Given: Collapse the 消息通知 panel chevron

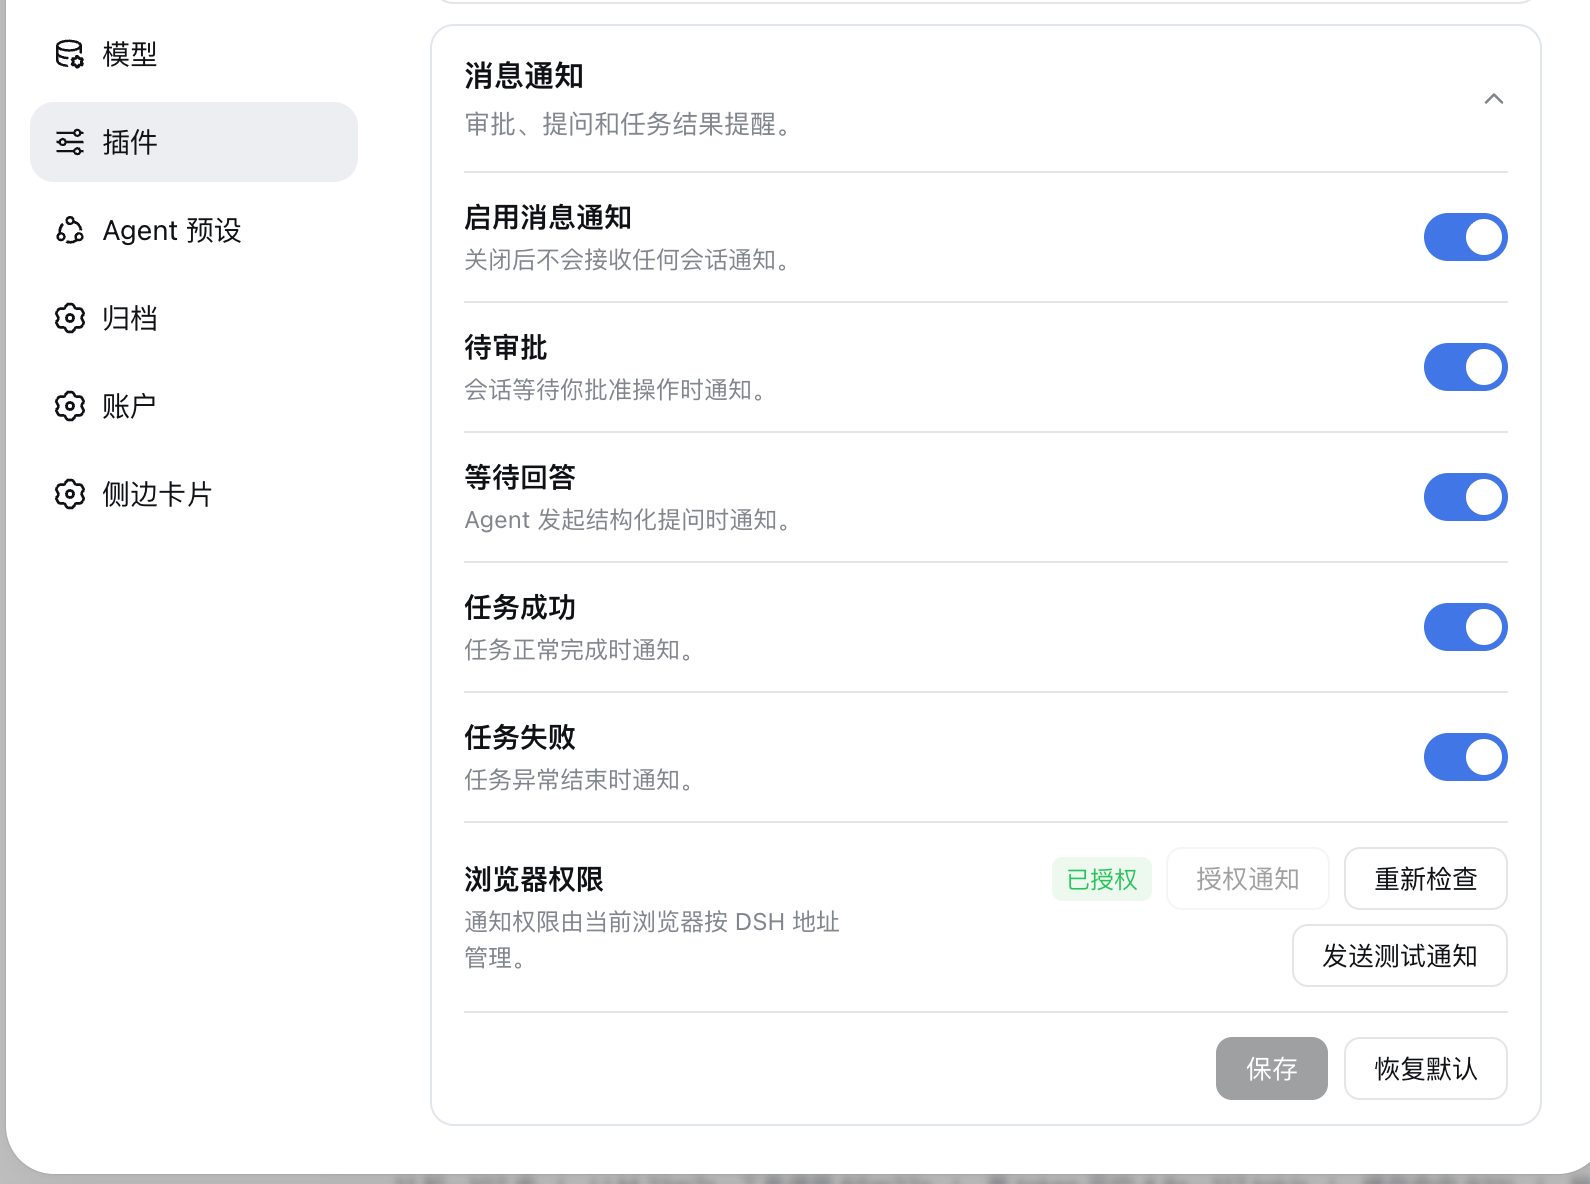Looking at the screenshot, I should (1494, 99).
